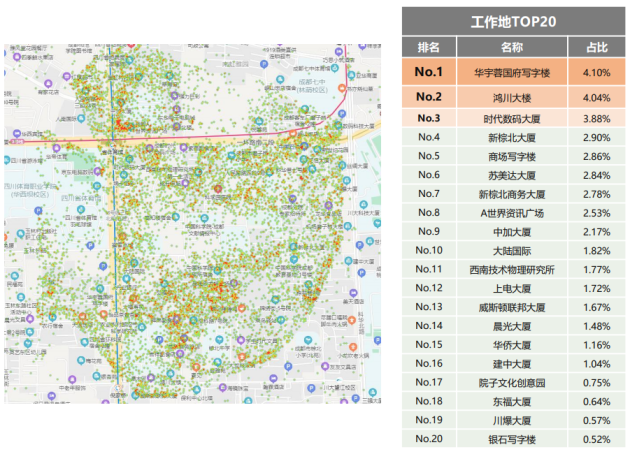Click purple marker next to 华西宾馆
Viewport: 630px width, 454px height.
tap(17, 133)
